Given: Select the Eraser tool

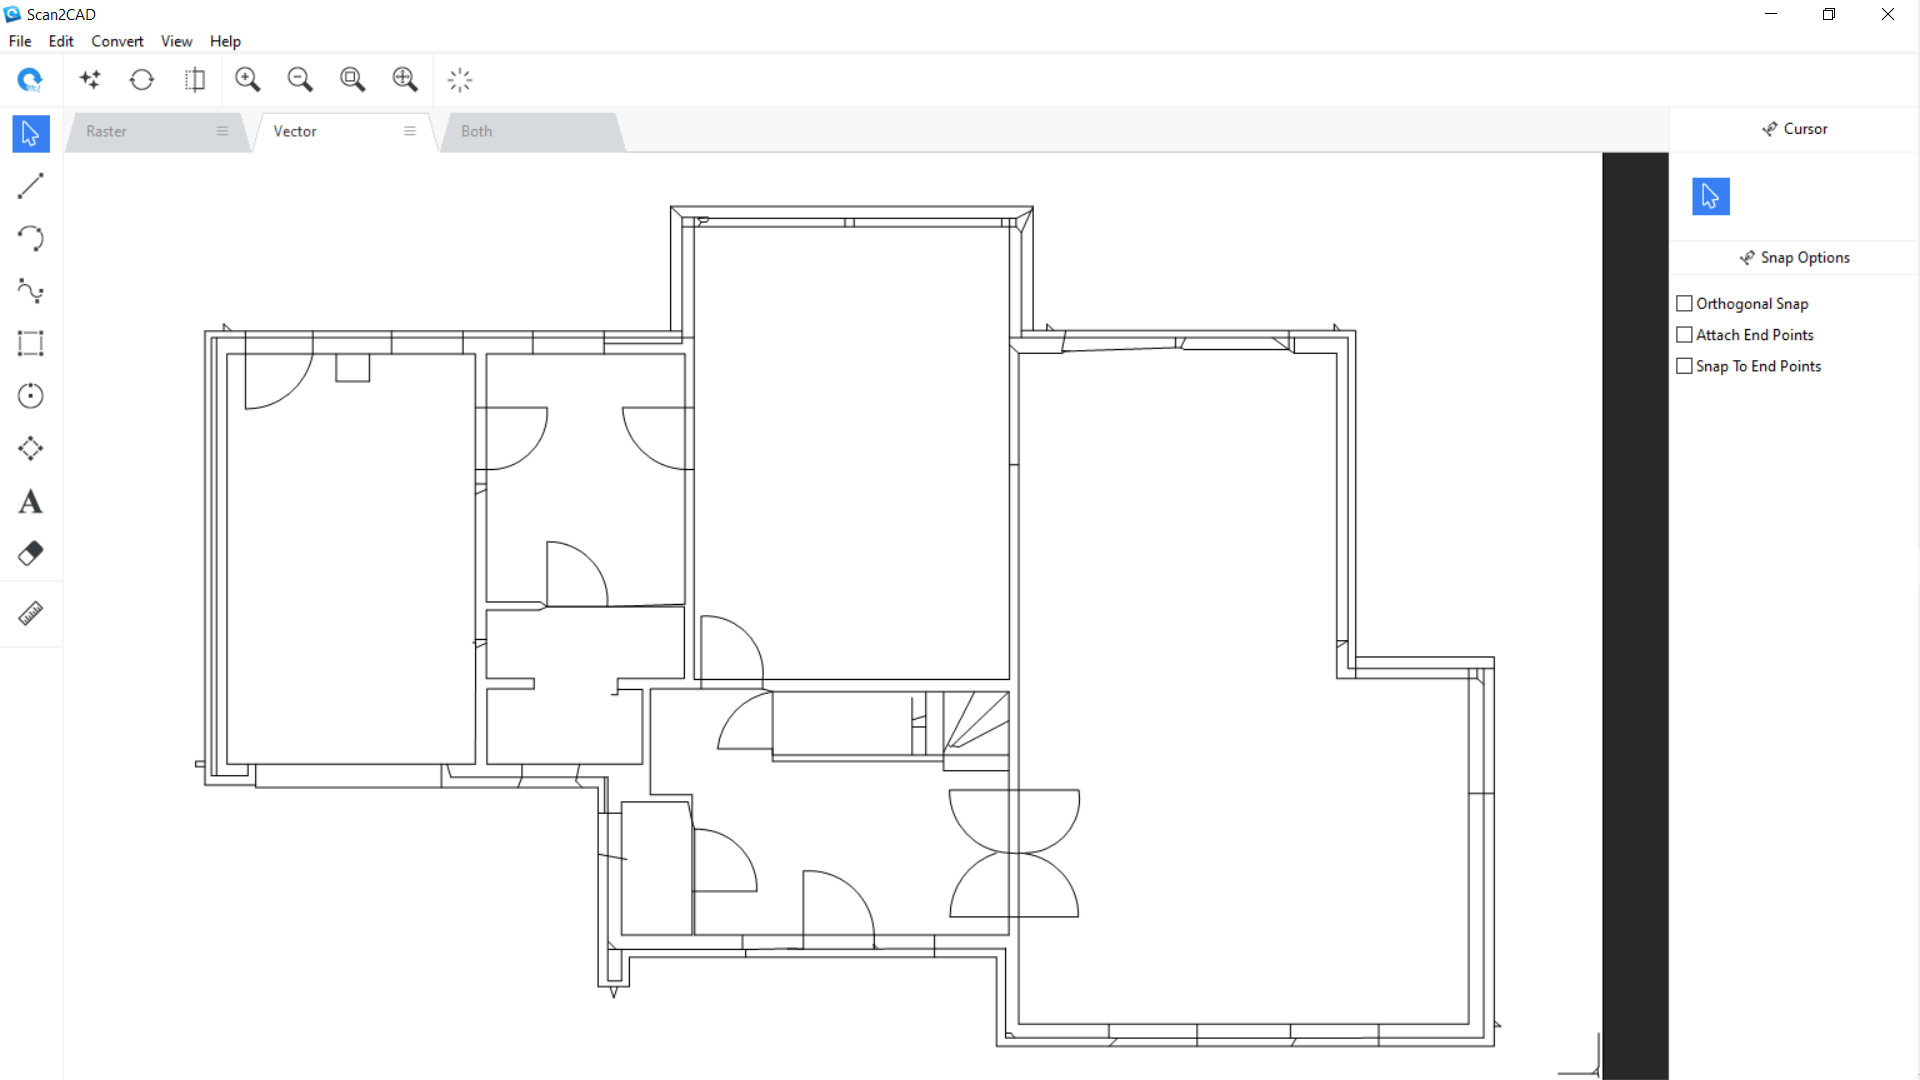Looking at the screenshot, I should pos(30,553).
